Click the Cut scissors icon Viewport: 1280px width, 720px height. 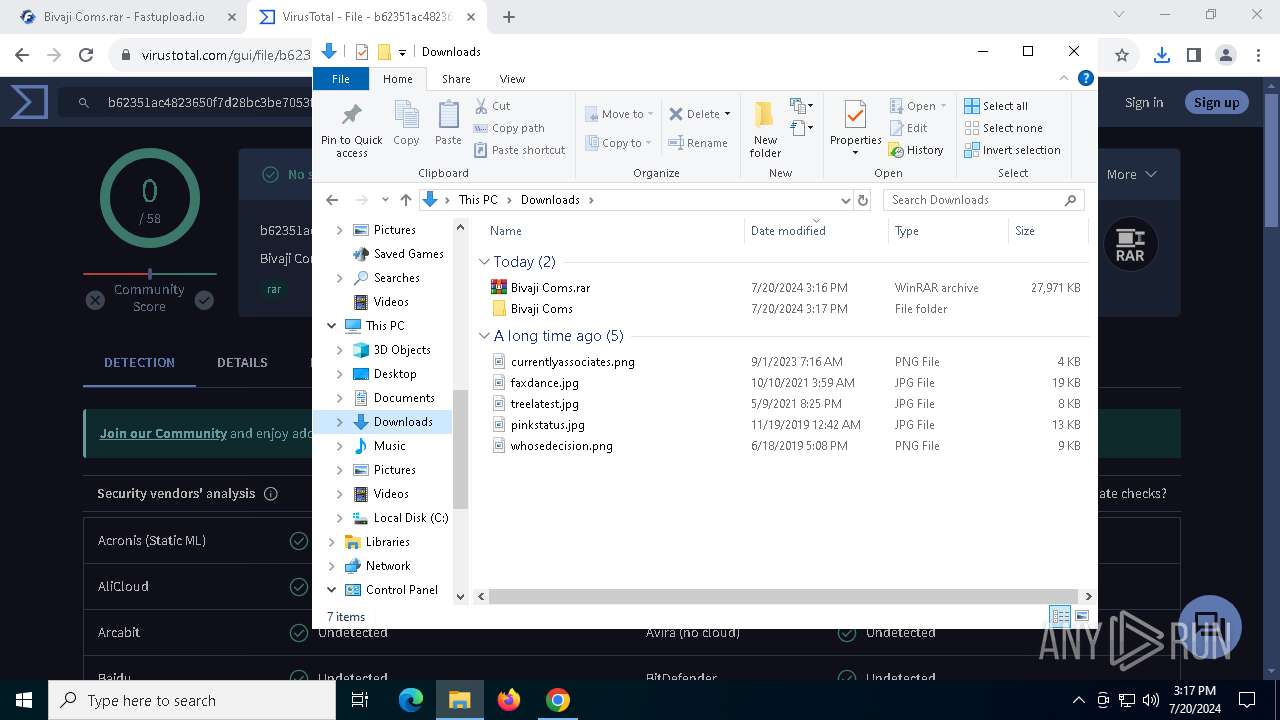point(481,106)
